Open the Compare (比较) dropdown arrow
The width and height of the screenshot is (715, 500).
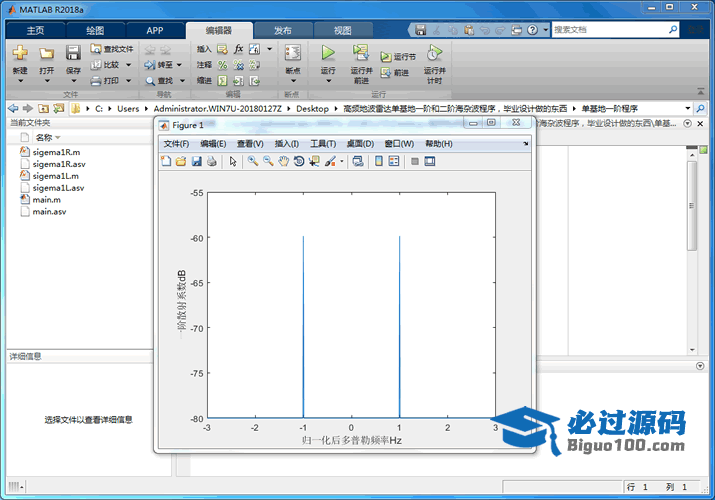pyautogui.click(x=129, y=65)
